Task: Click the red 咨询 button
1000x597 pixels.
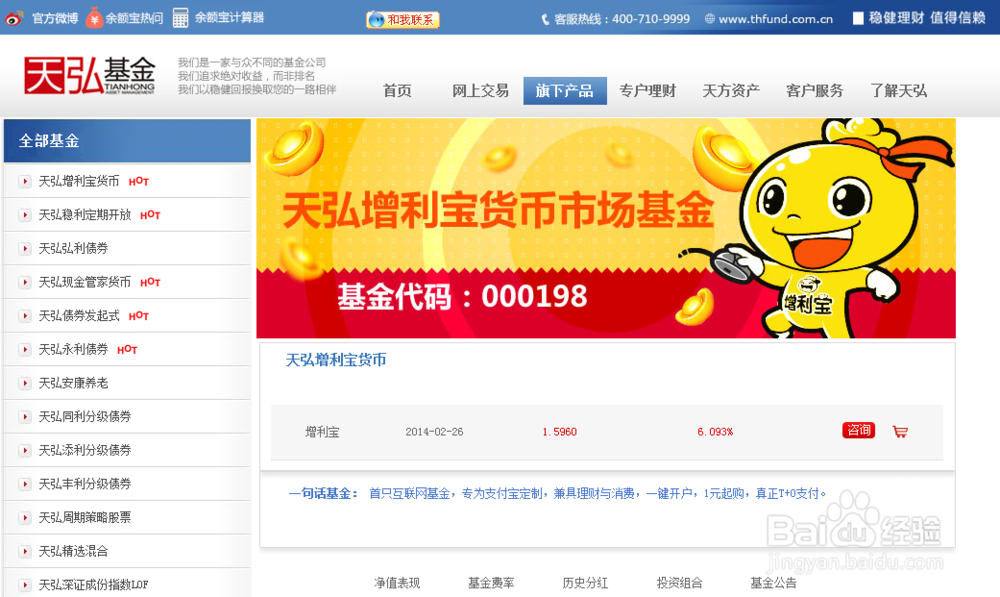Action: (x=858, y=431)
